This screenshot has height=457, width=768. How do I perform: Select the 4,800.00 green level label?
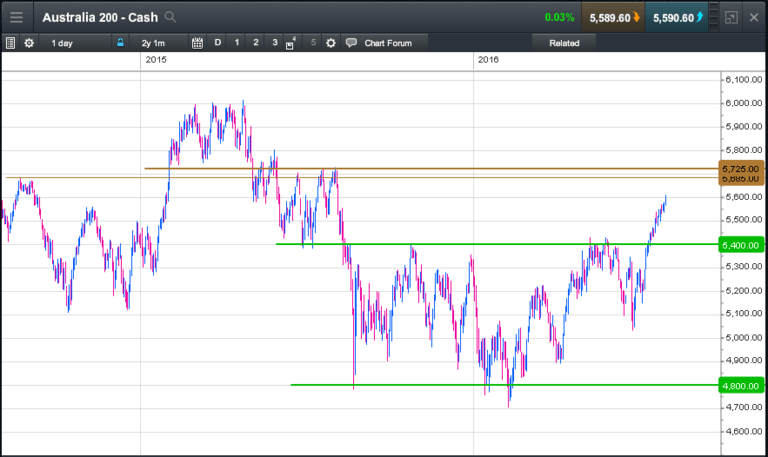pyautogui.click(x=741, y=385)
